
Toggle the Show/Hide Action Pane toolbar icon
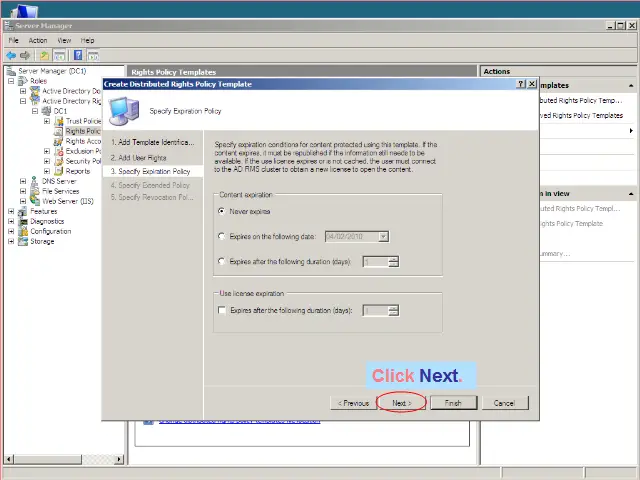(93, 56)
